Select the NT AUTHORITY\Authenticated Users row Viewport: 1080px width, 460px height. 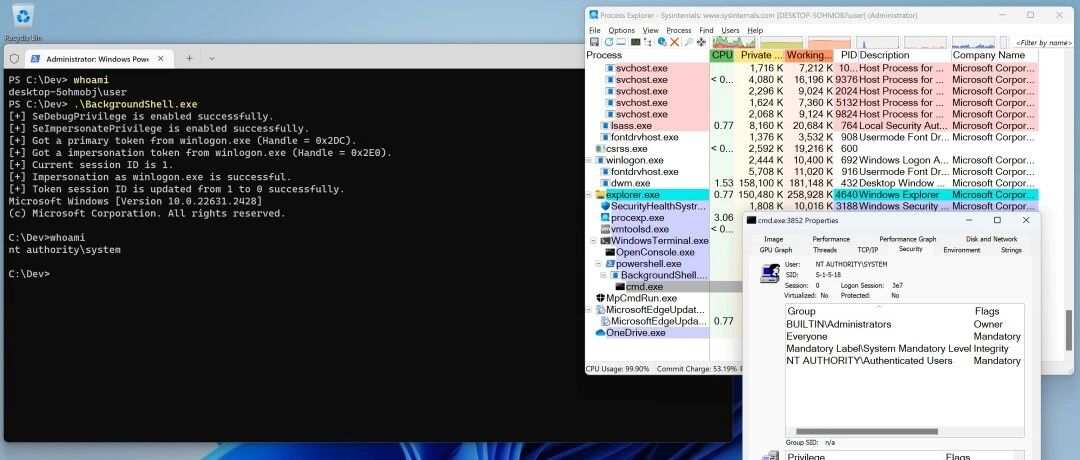(x=904, y=361)
